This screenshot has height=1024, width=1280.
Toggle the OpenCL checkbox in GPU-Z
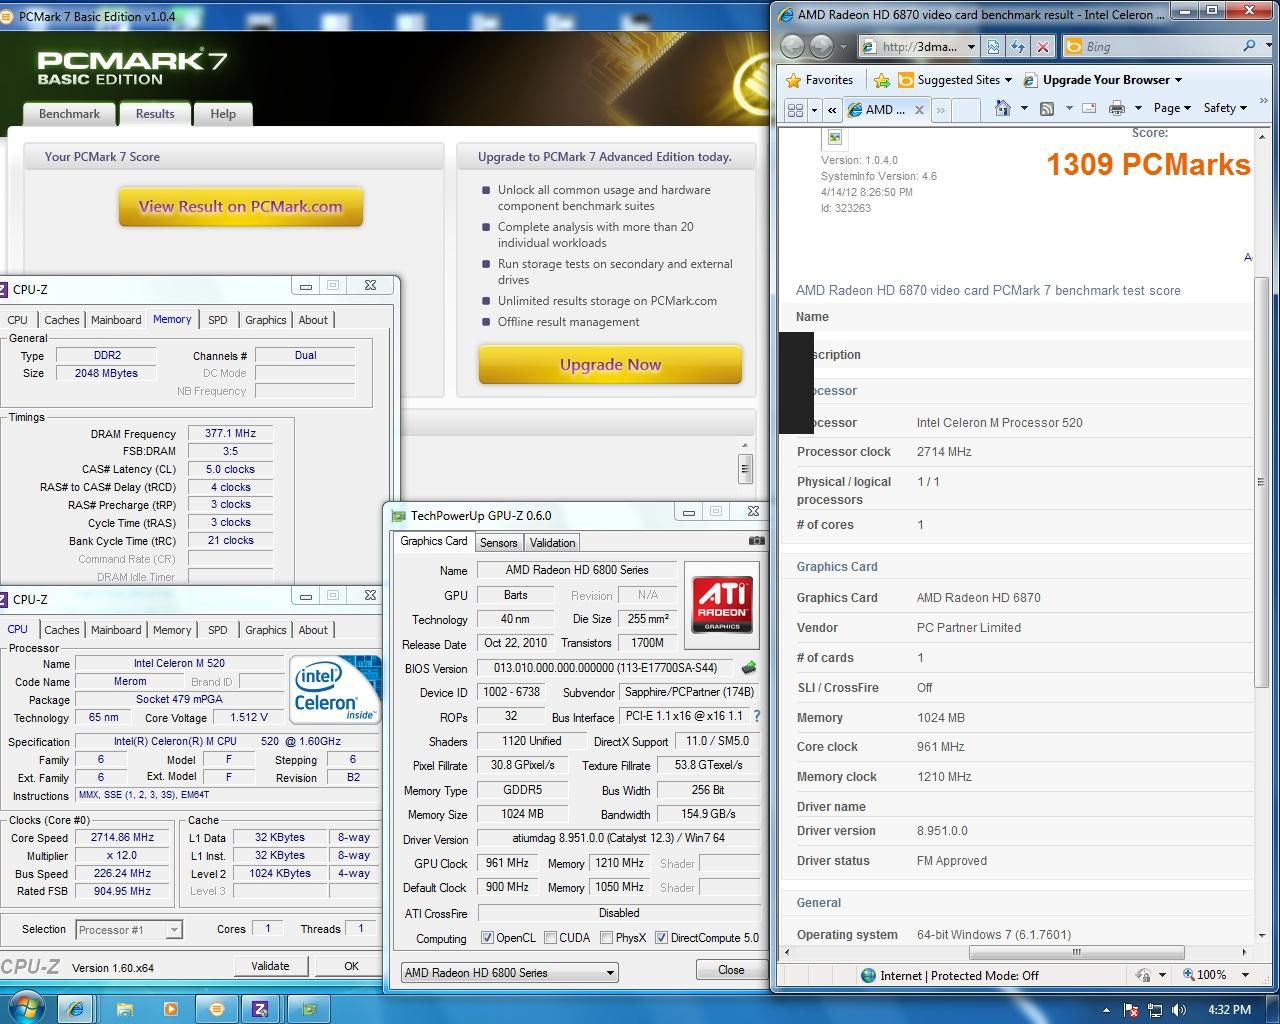tap(487, 938)
